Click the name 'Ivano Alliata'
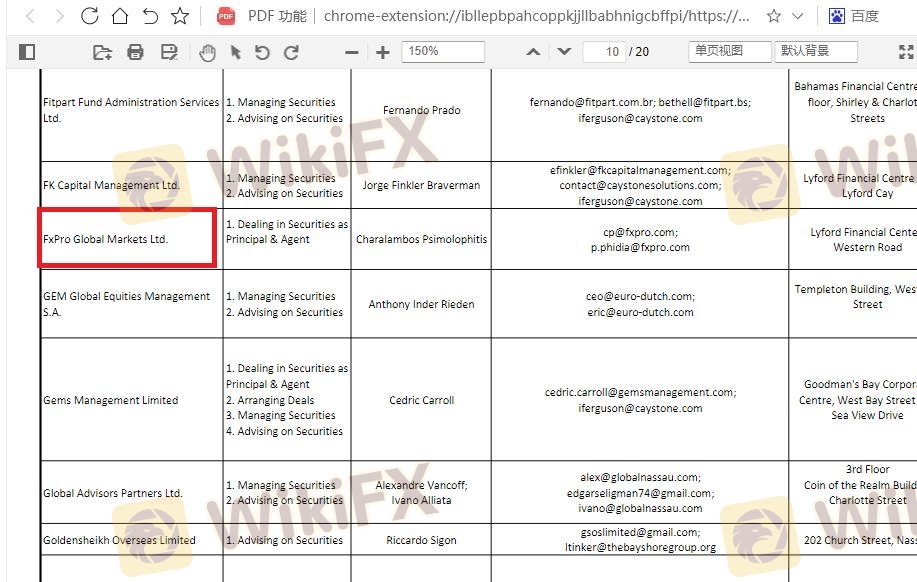 (x=421, y=500)
